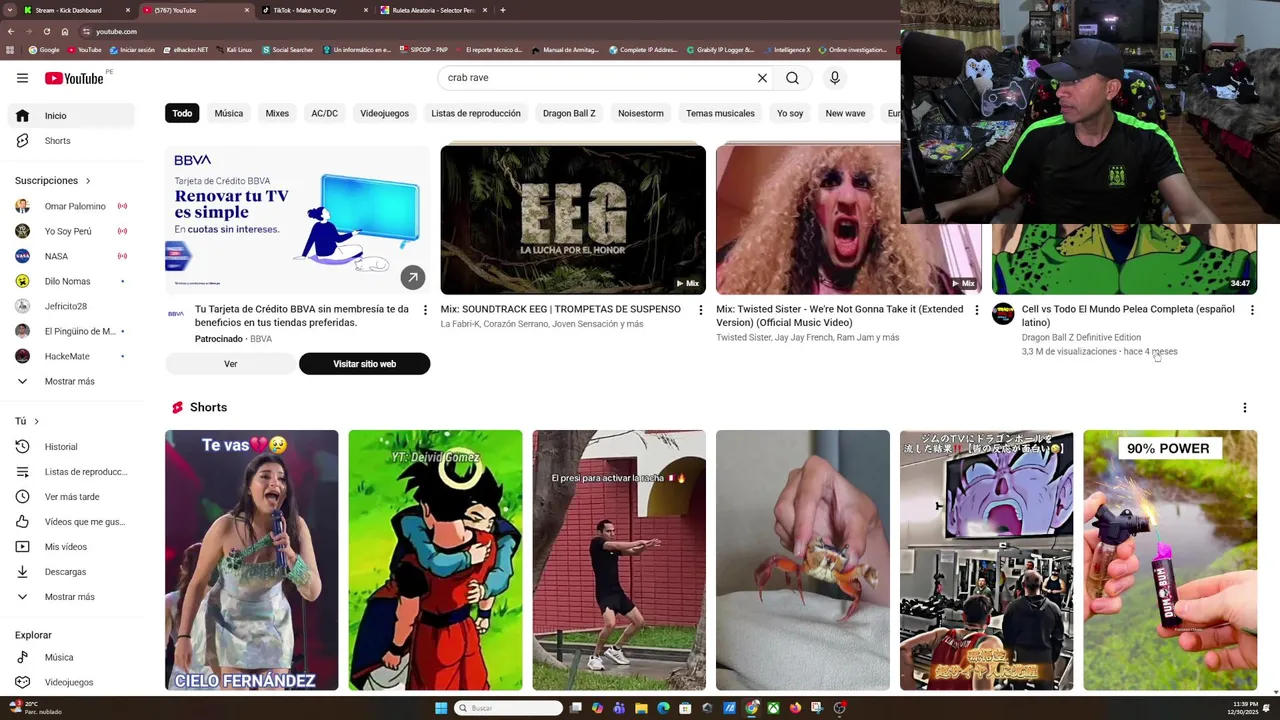
Task: Select the AC/DC filter chip
Action: point(324,114)
